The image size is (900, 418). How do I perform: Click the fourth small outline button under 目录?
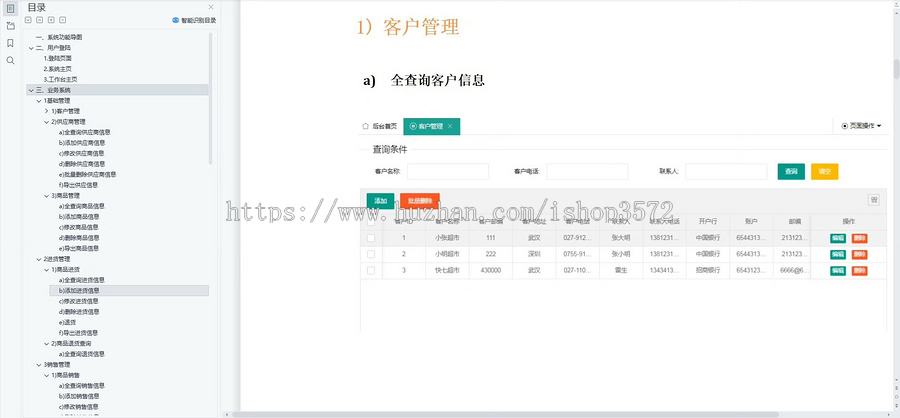point(63,20)
